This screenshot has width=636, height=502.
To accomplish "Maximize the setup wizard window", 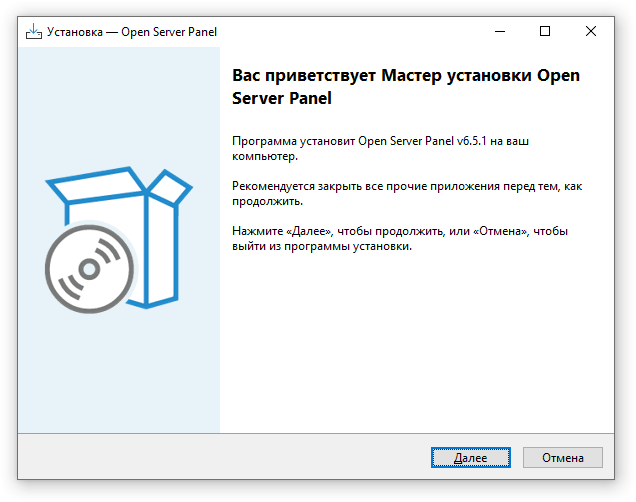I will pos(545,31).
